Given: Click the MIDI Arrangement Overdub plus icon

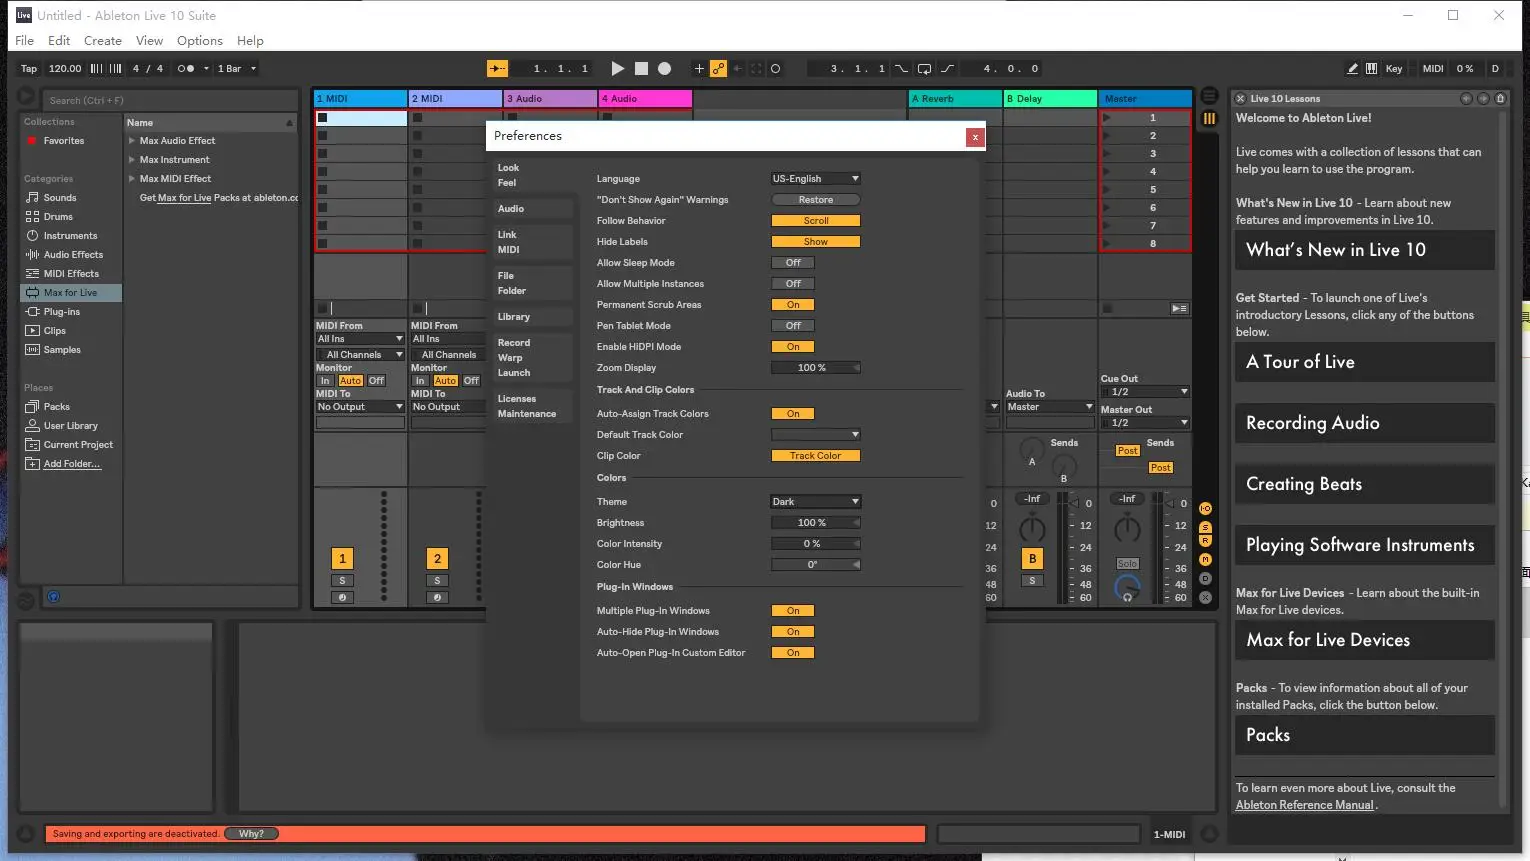Looking at the screenshot, I should (x=699, y=68).
